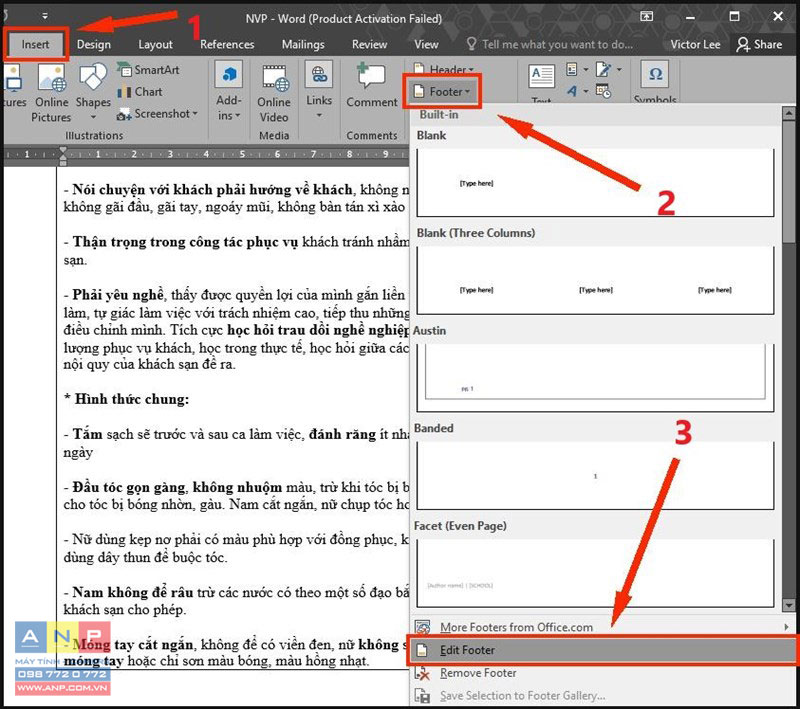Viewport: 800px width, 709px height.
Task: Open the Symbols menu
Action: [655, 83]
